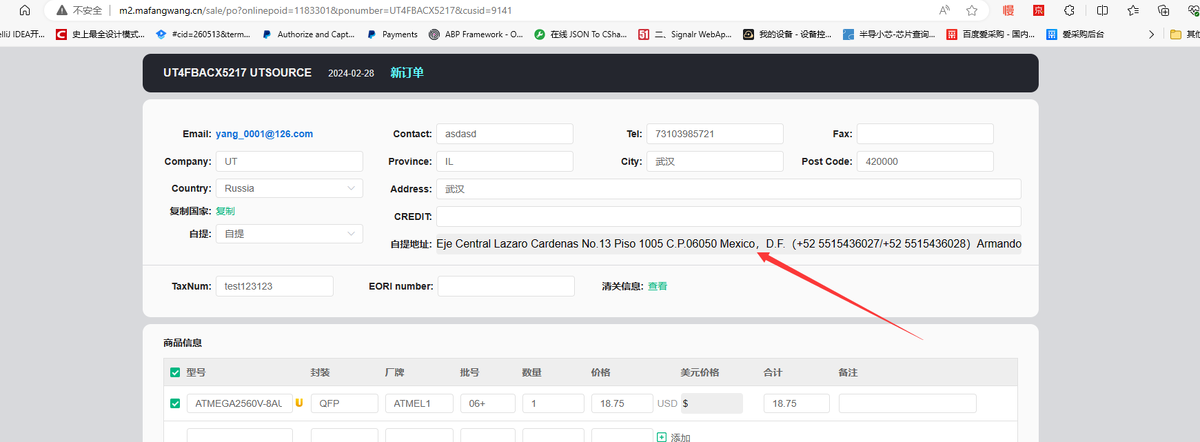Click the empty Fax input field
The width and height of the screenshot is (1200, 442).
click(x=925, y=134)
